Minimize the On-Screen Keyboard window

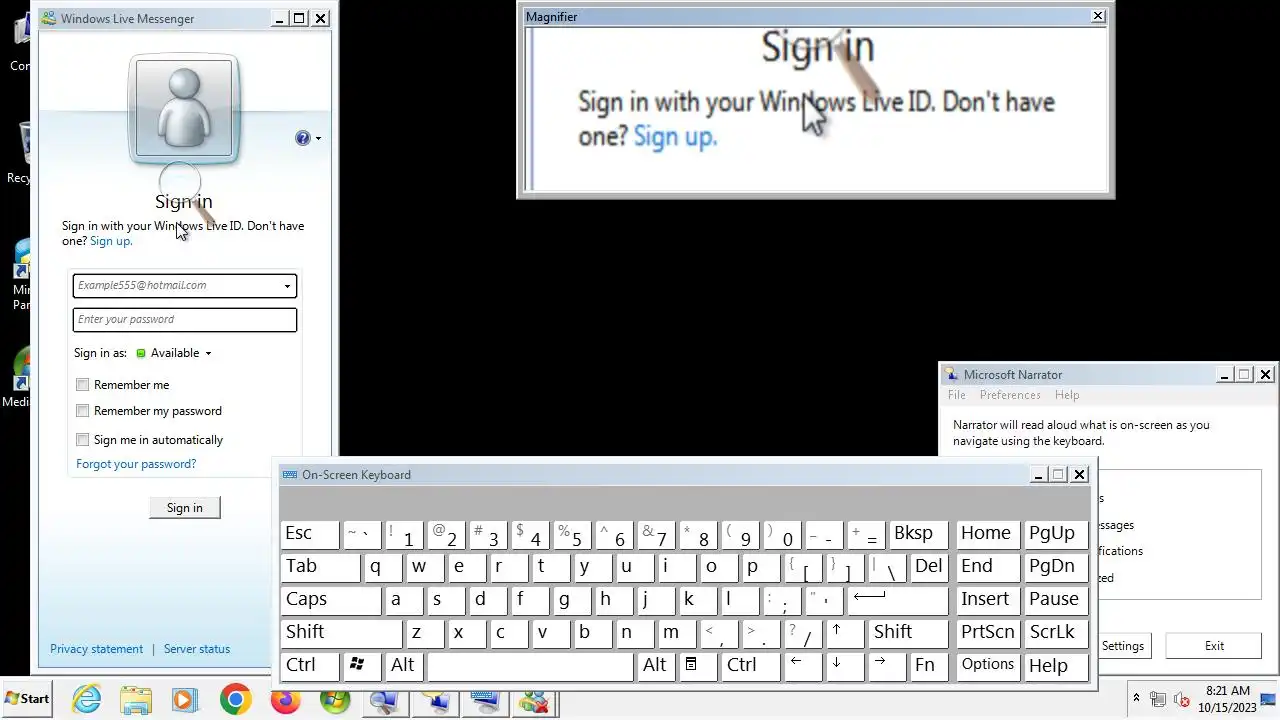coord(1038,475)
